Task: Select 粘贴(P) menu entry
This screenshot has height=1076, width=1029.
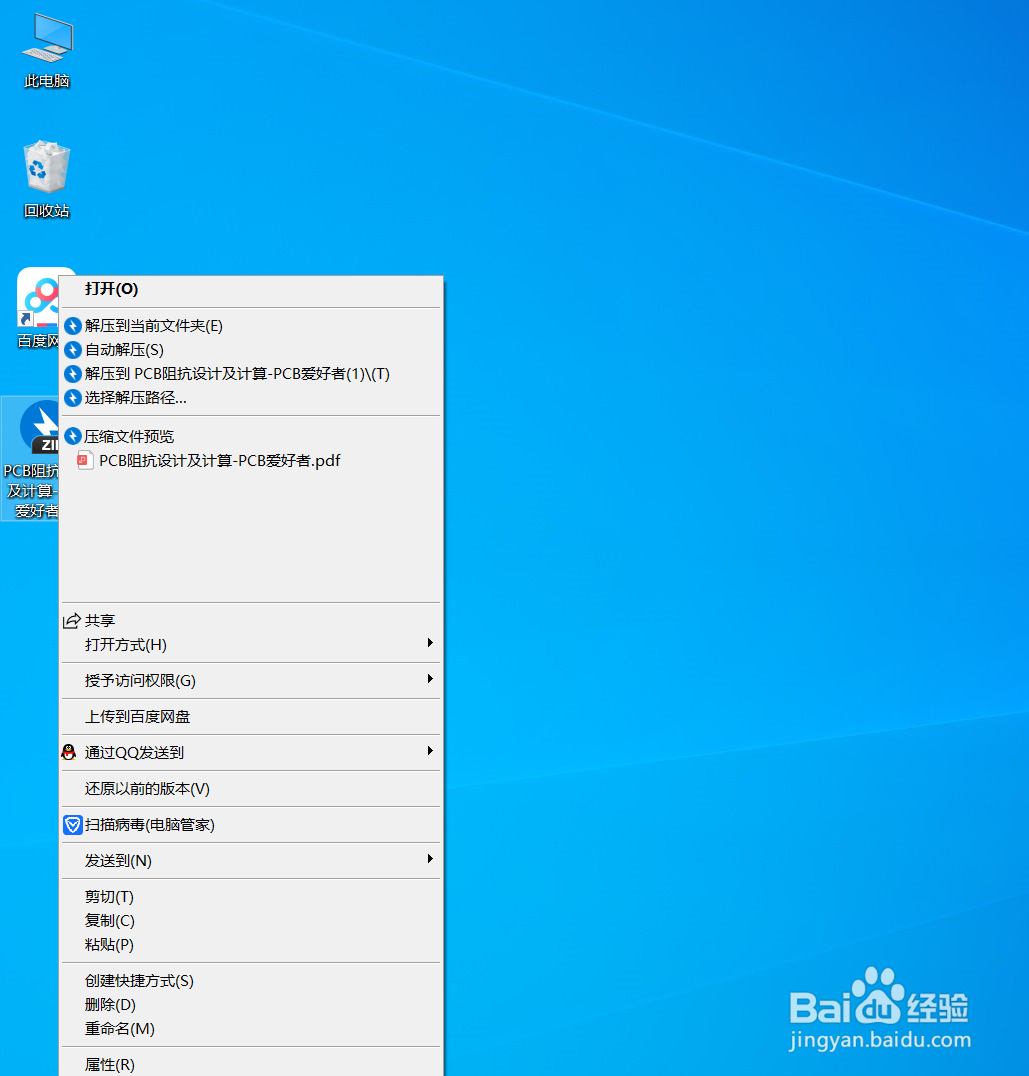Action: [x=250, y=945]
